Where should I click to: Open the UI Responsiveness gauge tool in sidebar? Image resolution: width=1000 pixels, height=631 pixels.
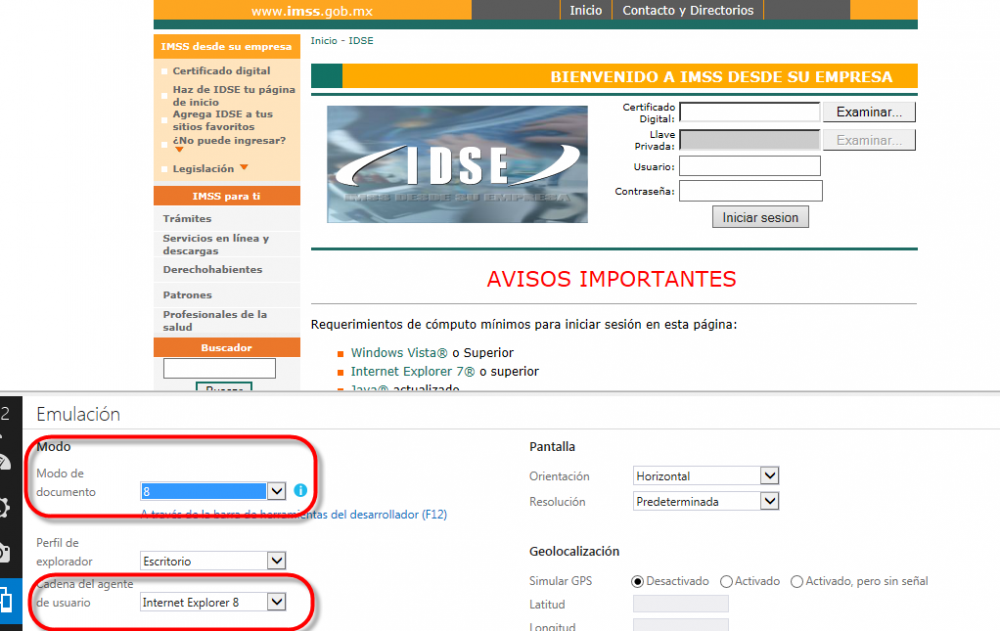5,462
